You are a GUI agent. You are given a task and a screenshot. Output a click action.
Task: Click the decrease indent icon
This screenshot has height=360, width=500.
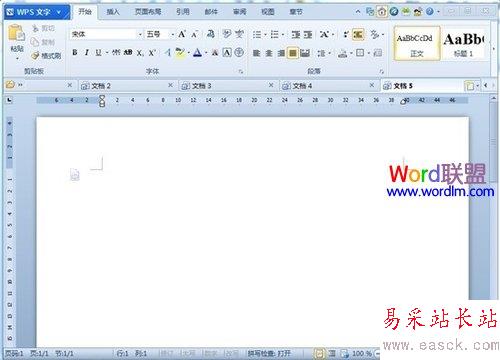pos(295,34)
